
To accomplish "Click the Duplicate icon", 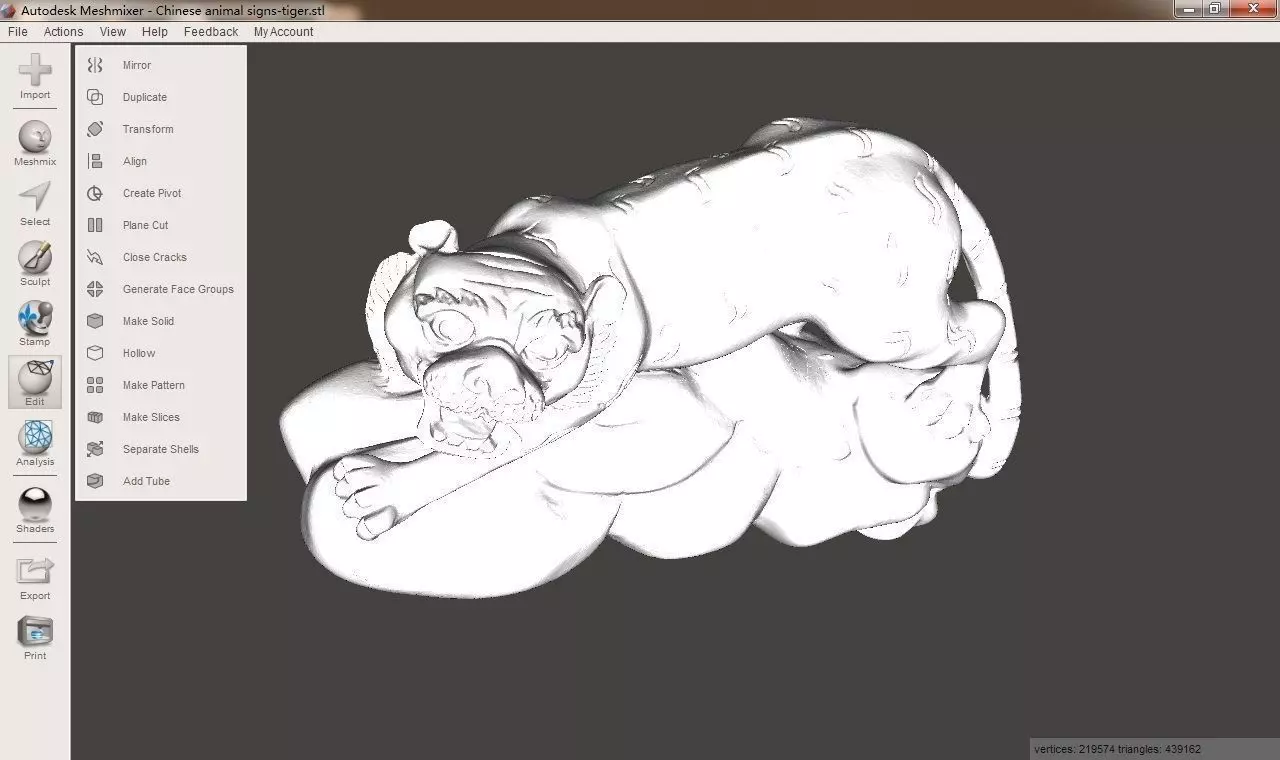I will click(x=95, y=97).
